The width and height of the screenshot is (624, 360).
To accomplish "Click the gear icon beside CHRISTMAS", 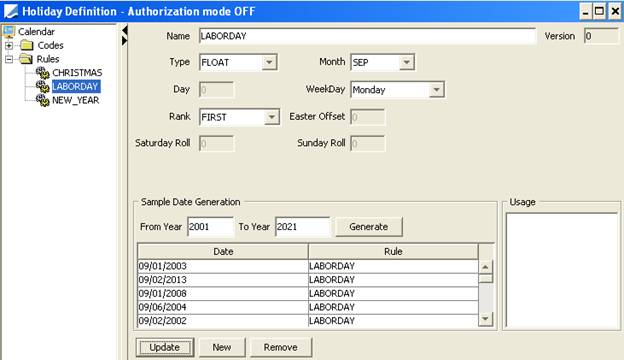I will pyautogui.click(x=43, y=73).
